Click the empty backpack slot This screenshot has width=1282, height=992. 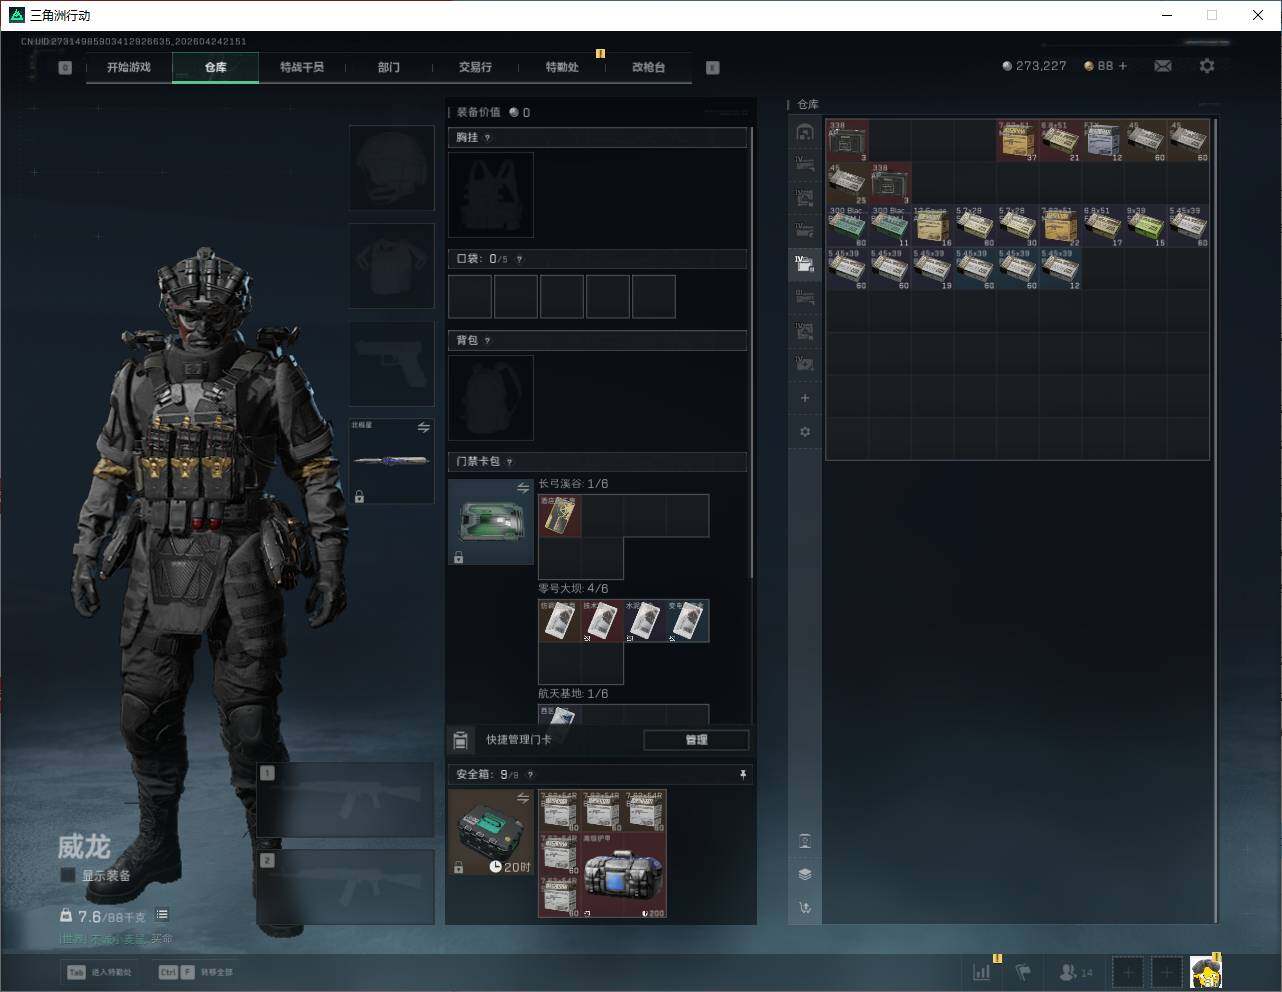(491, 398)
